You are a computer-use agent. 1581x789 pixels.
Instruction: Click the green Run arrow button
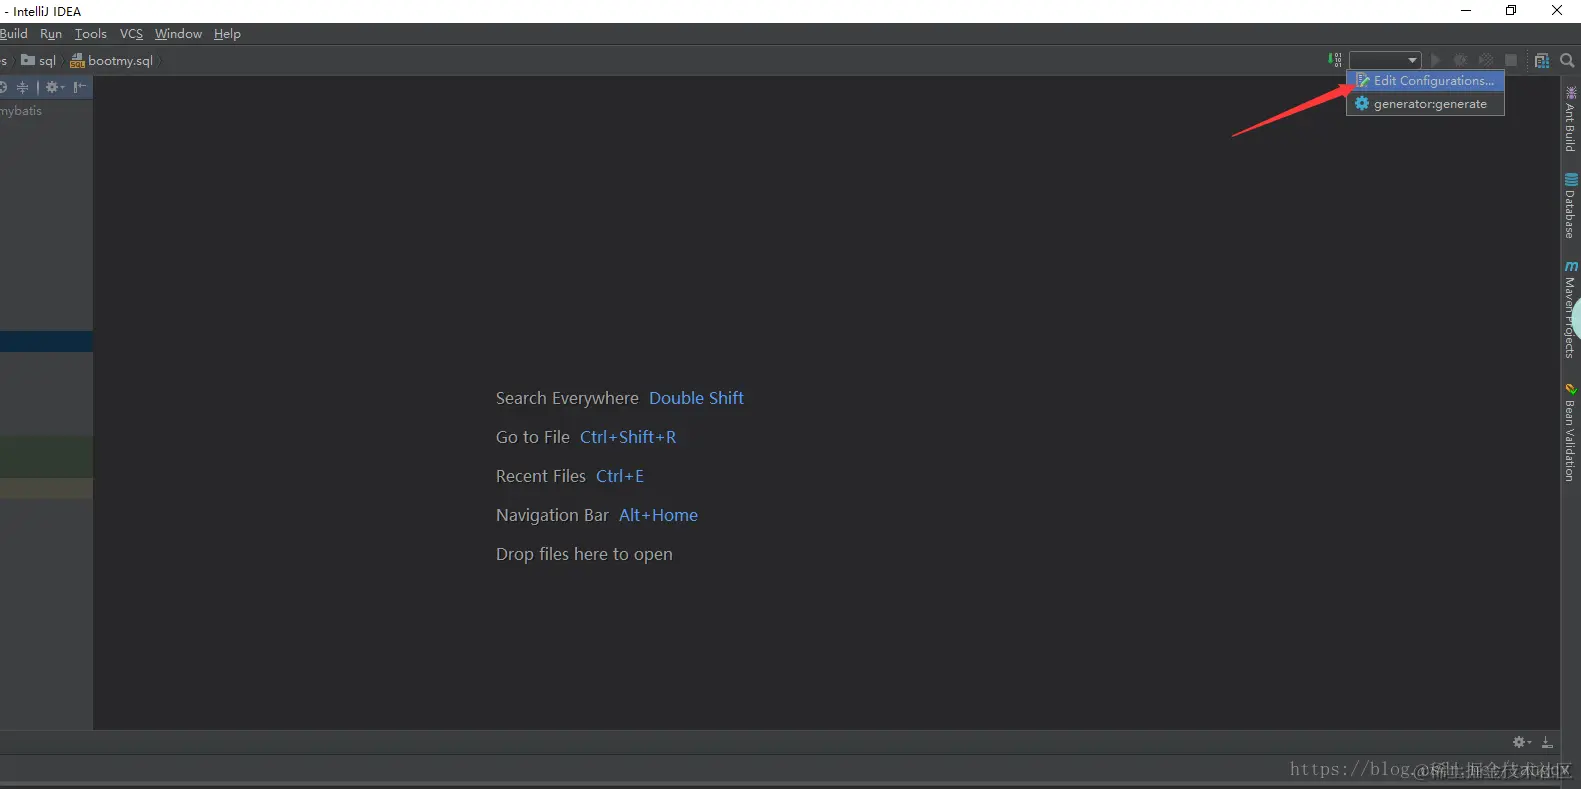click(x=1436, y=60)
